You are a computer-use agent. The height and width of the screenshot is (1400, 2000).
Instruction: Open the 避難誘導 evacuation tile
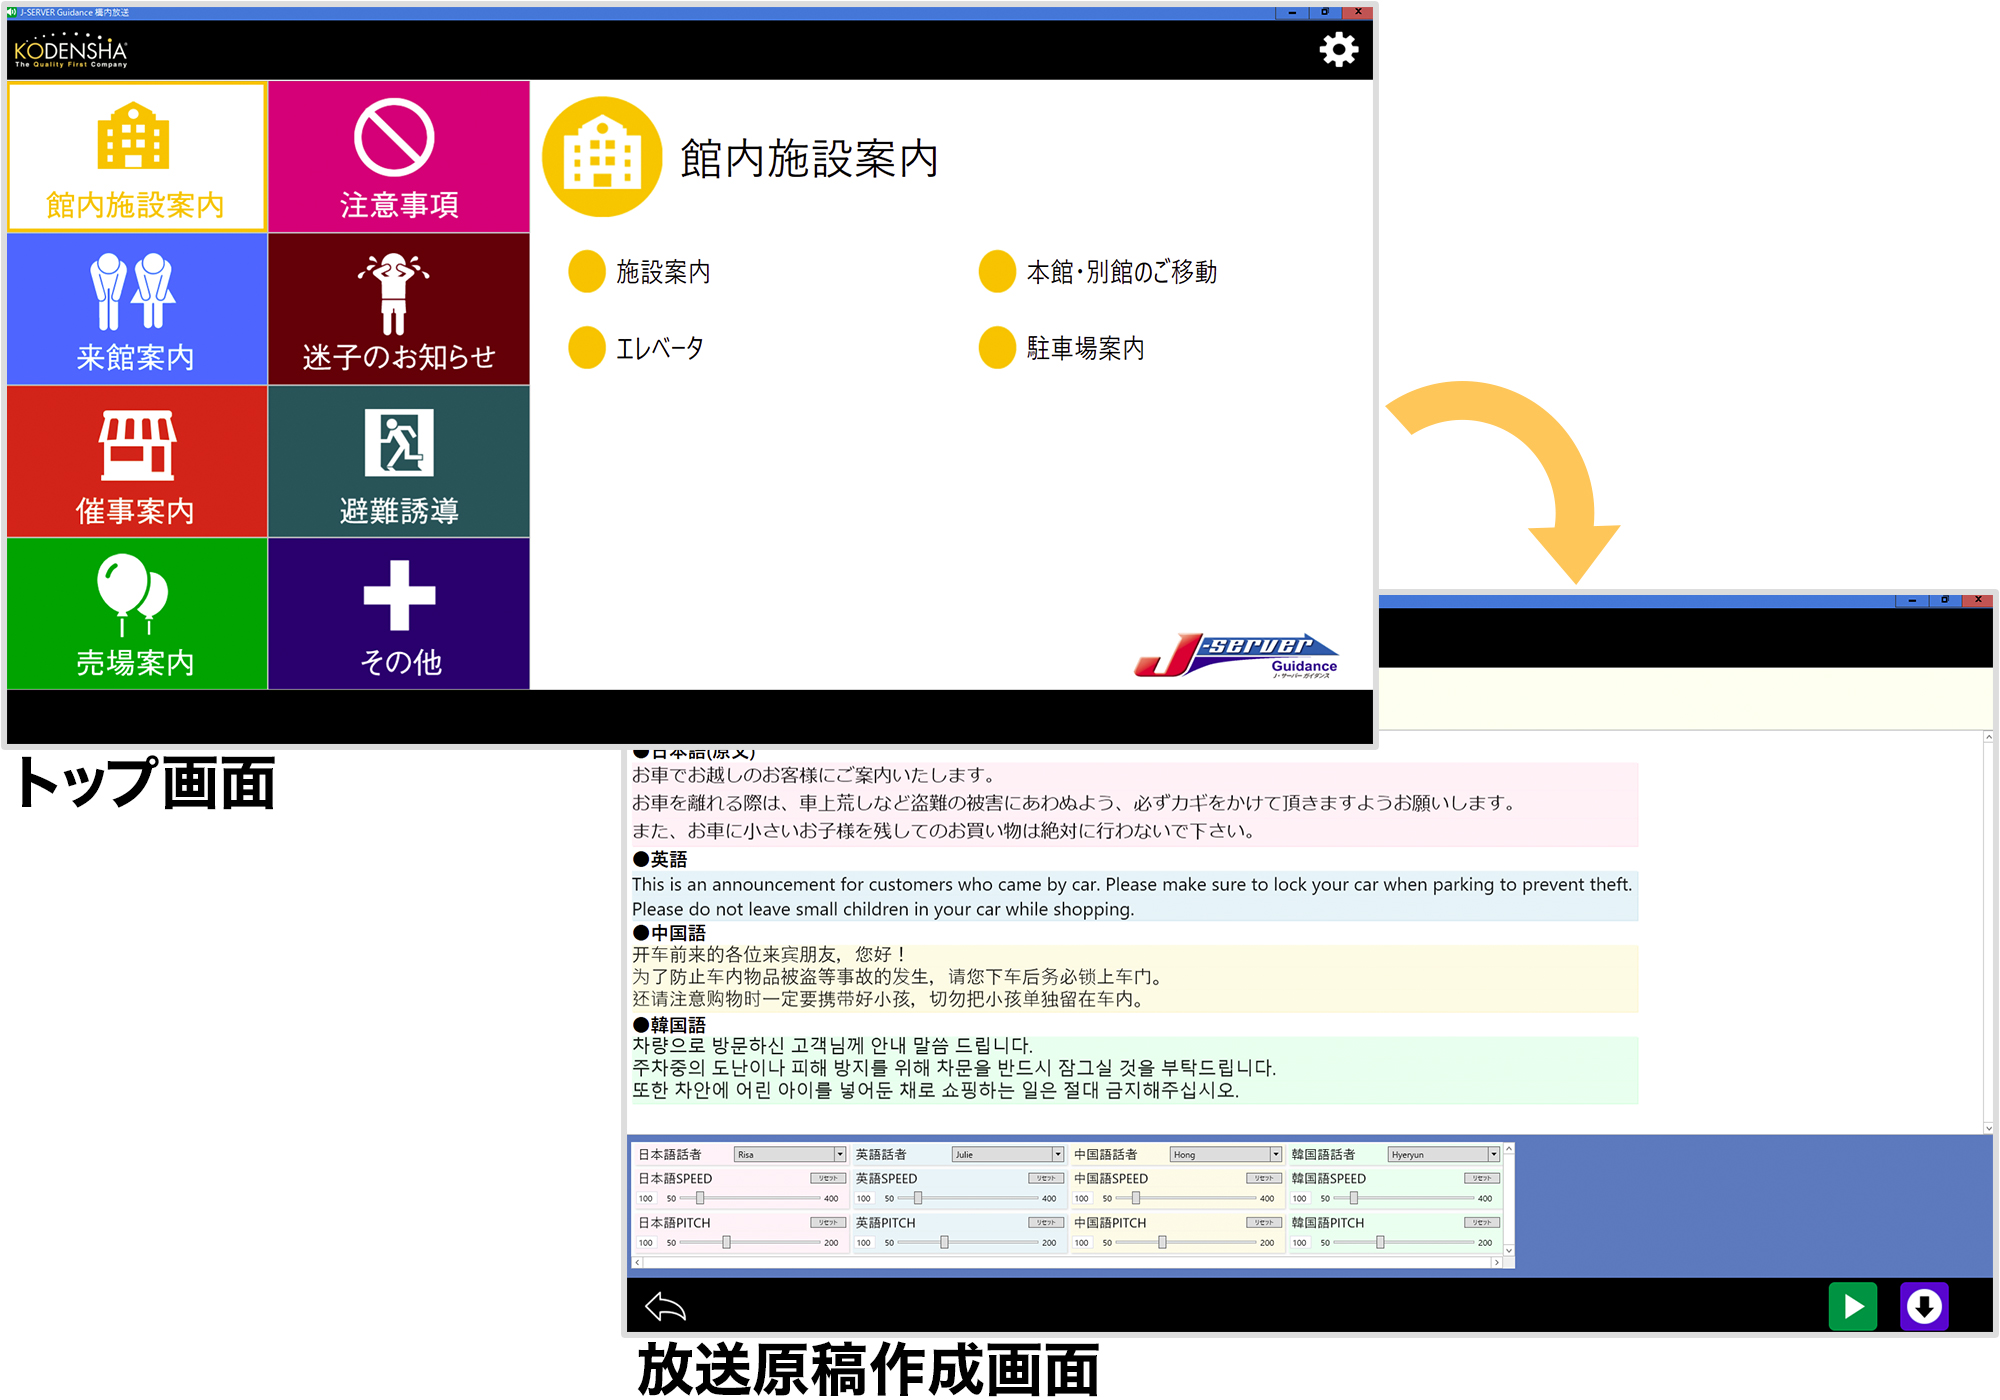(398, 461)
